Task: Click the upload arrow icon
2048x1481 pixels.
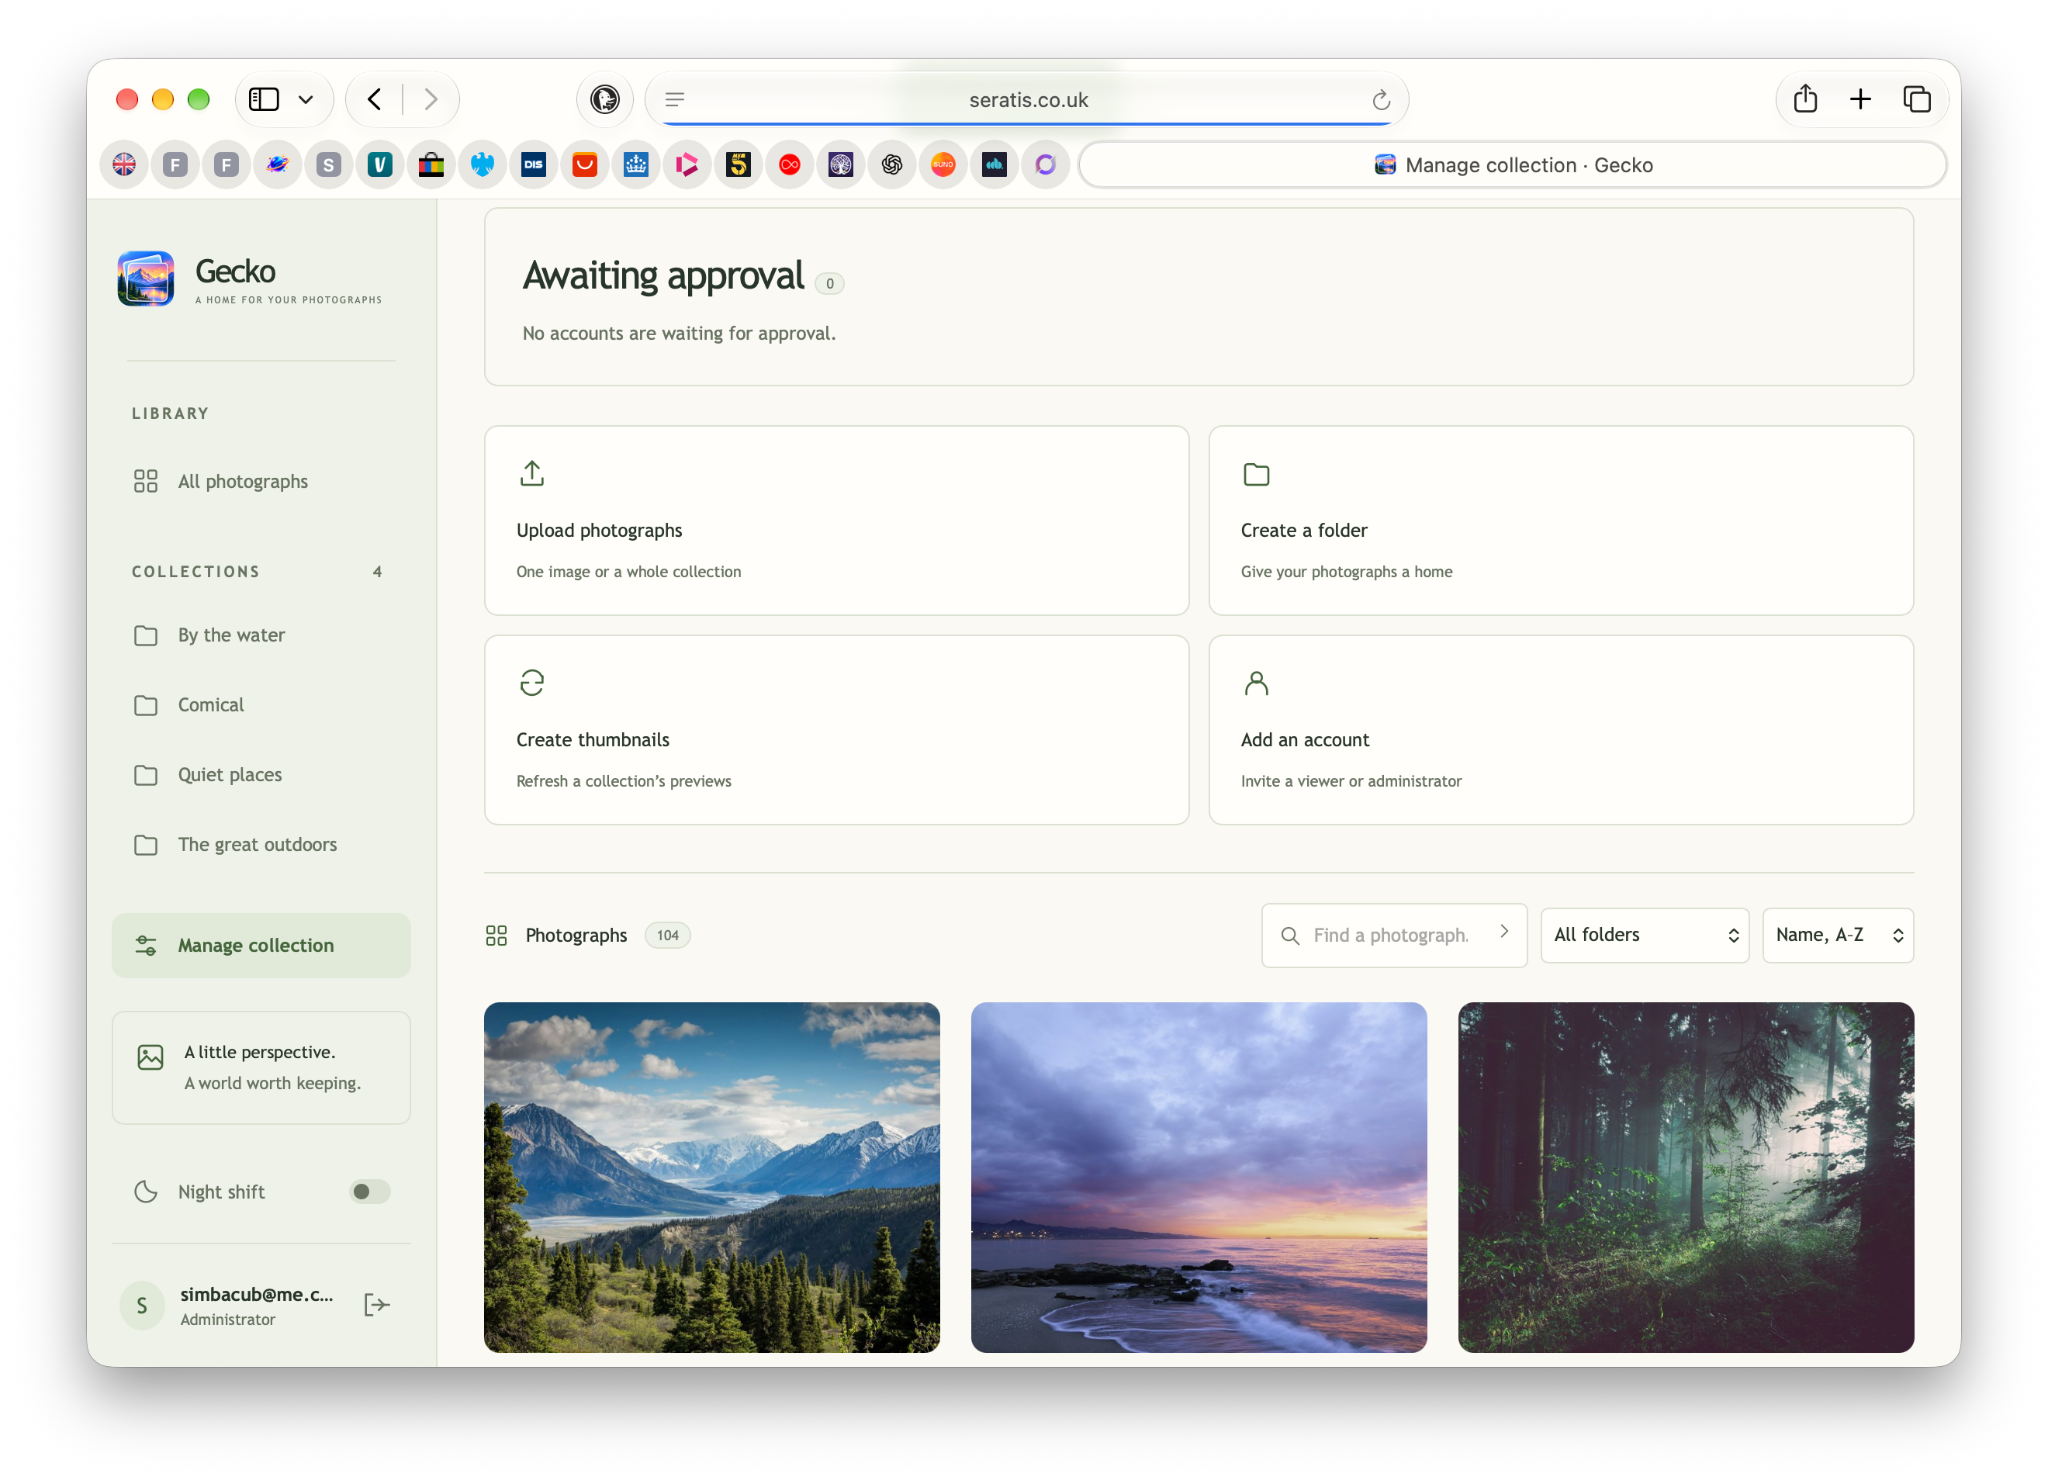Action: (532, 473)
